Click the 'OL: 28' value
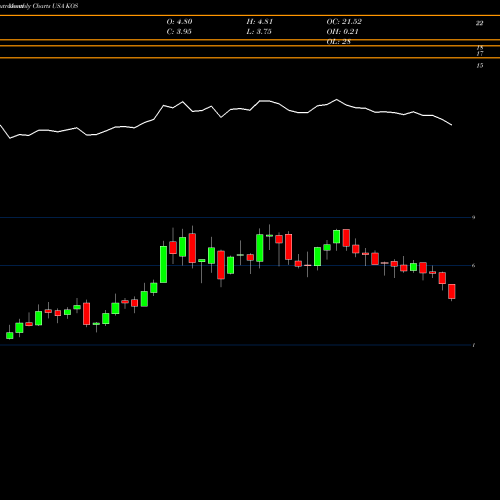 338,42
